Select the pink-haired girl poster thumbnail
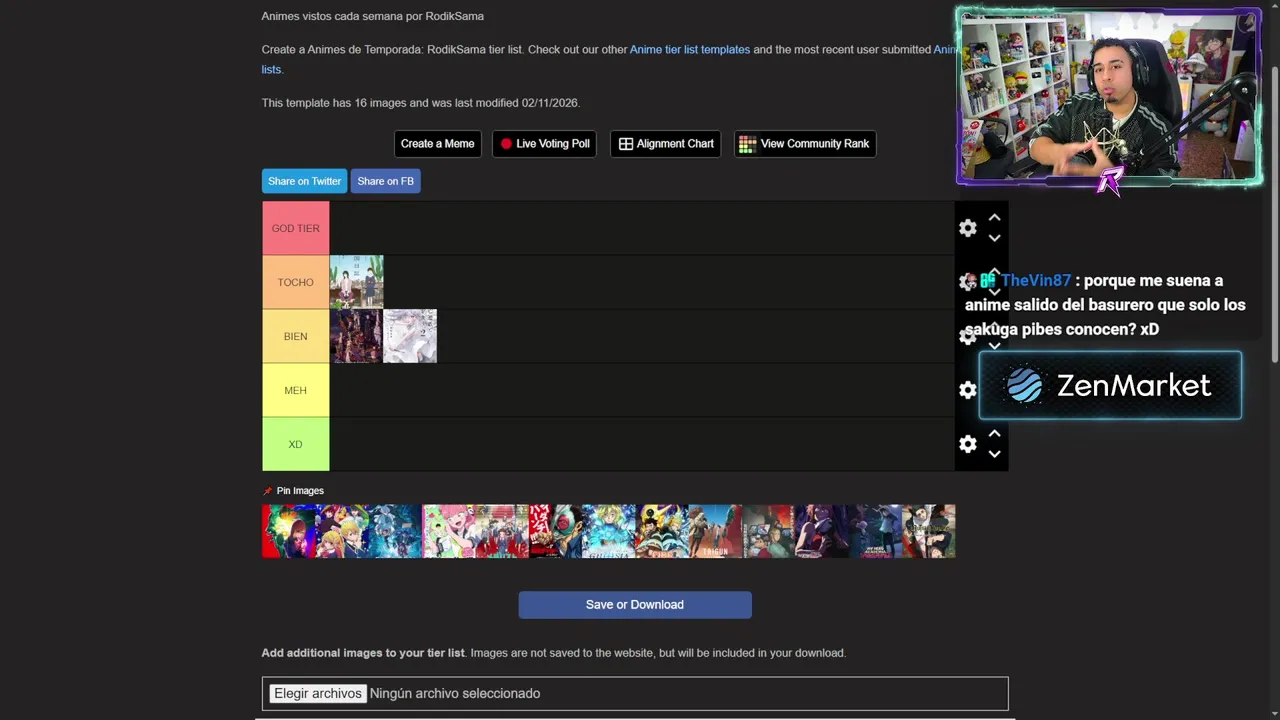This screenshot has width=1280, height=720. (449, 531)
